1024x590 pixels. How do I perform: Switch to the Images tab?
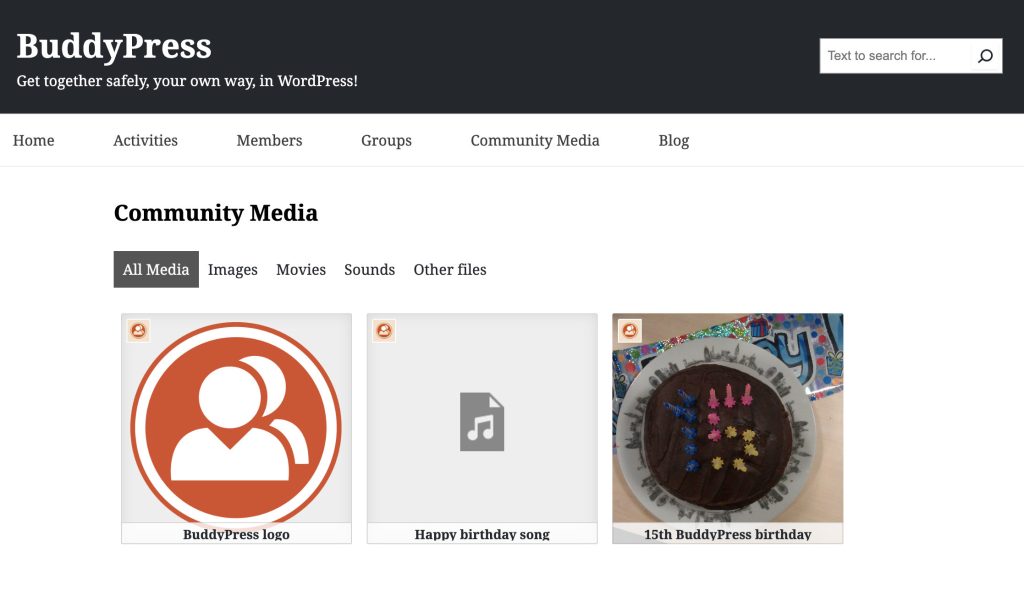click(232, 270)
